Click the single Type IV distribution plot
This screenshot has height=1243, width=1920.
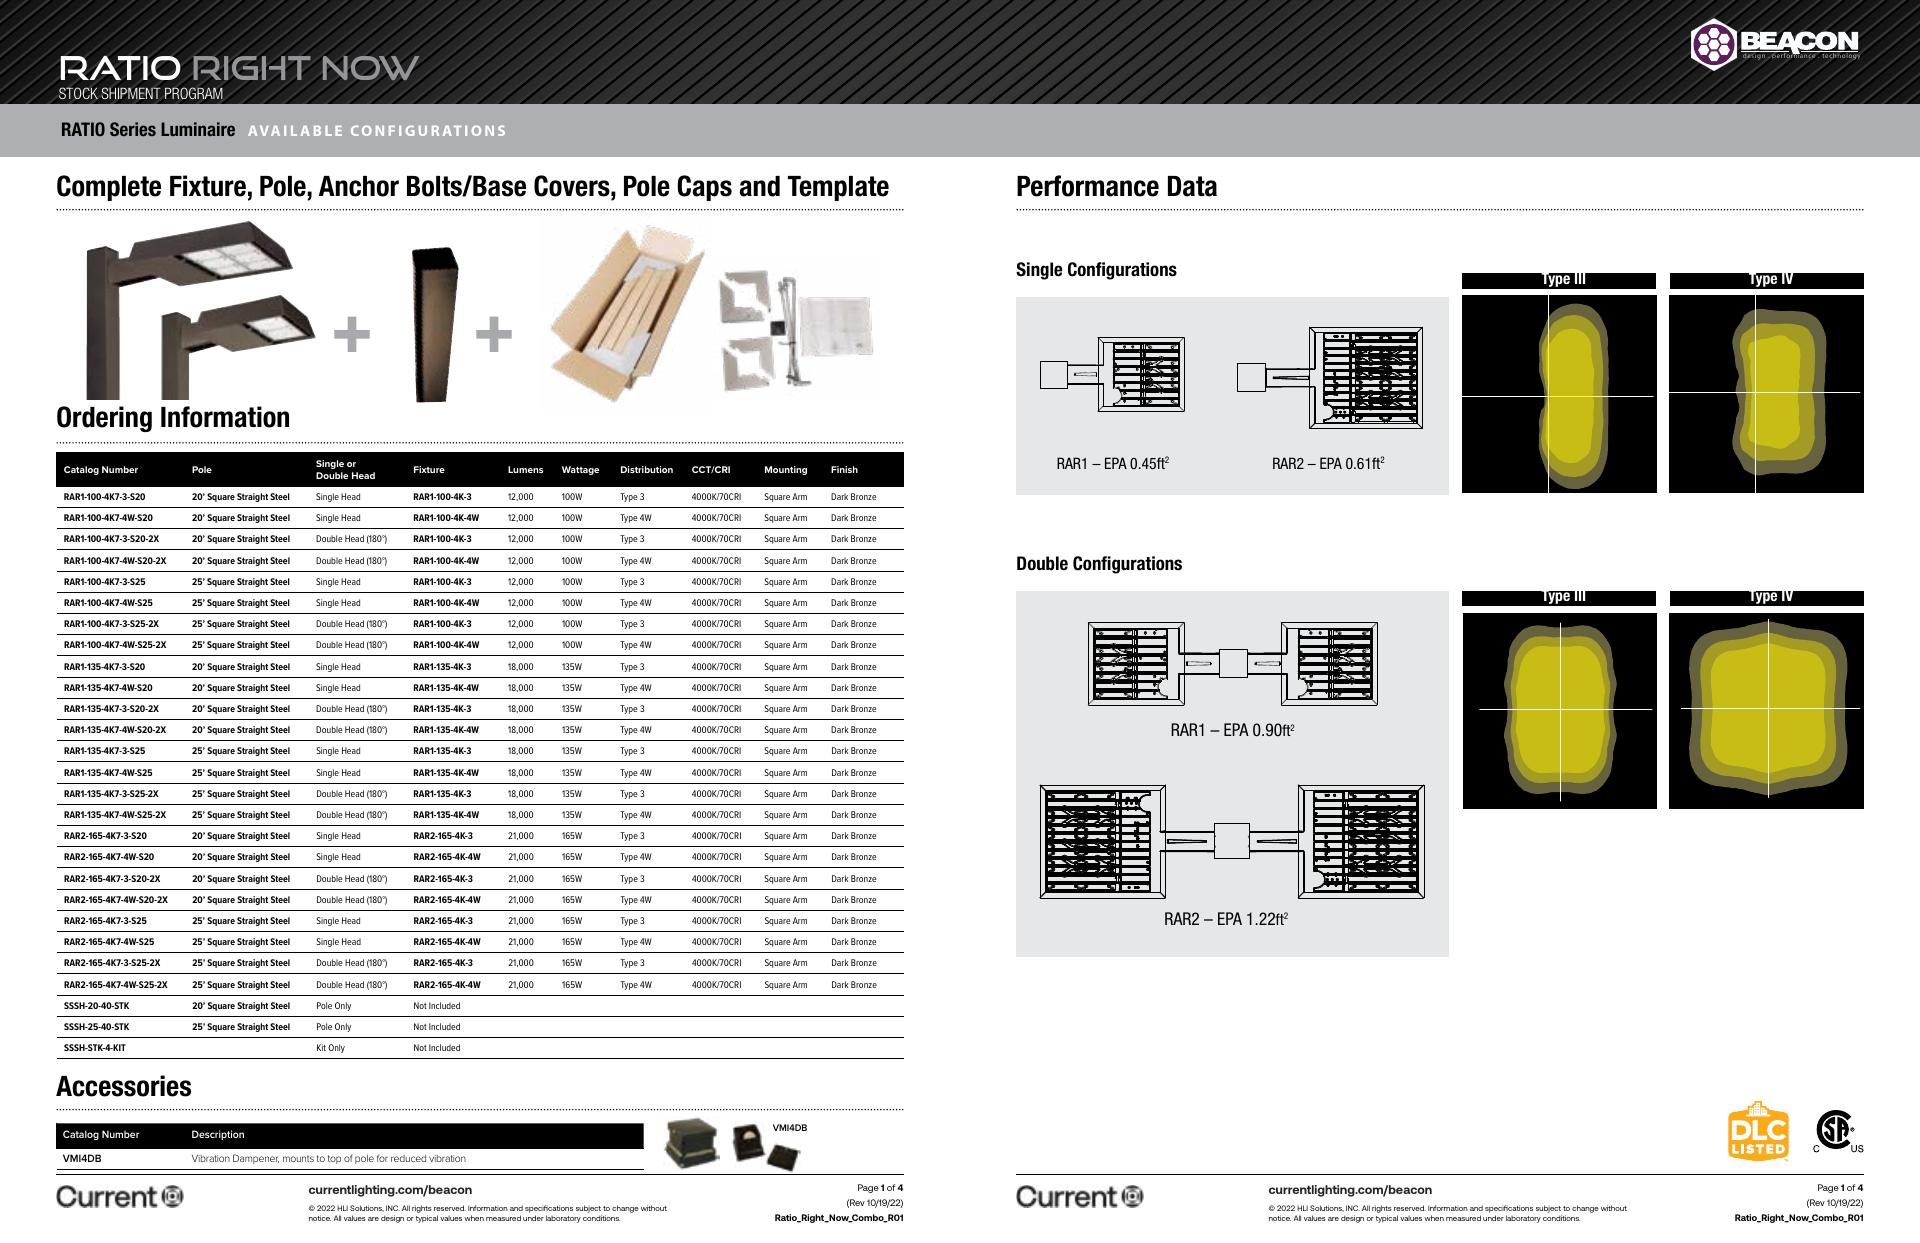point(1766,394)
